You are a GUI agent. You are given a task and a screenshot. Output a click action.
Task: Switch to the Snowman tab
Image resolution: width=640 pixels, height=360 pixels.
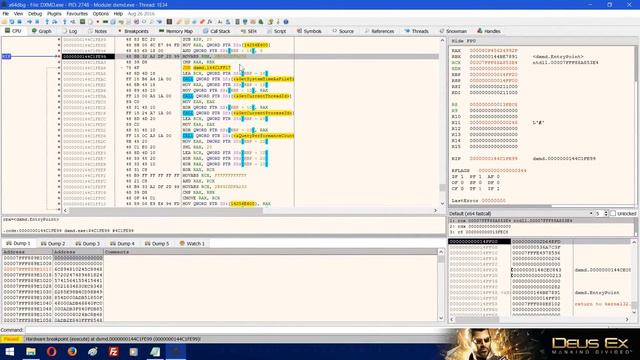(453, 31)
